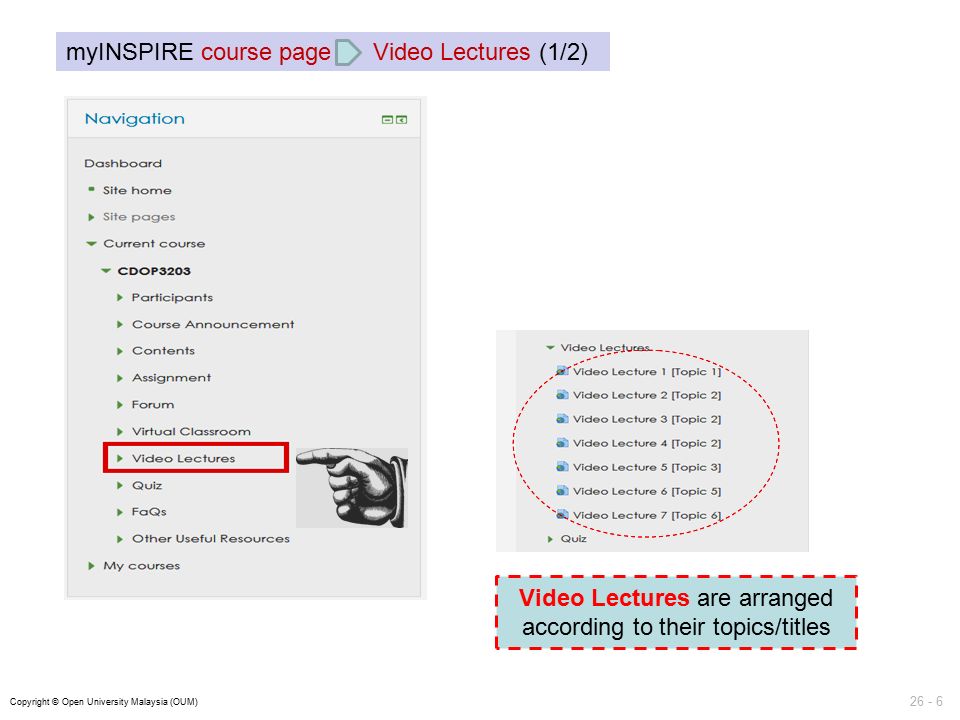Click the Video Lecture 5 resource icon

[562, 467]
